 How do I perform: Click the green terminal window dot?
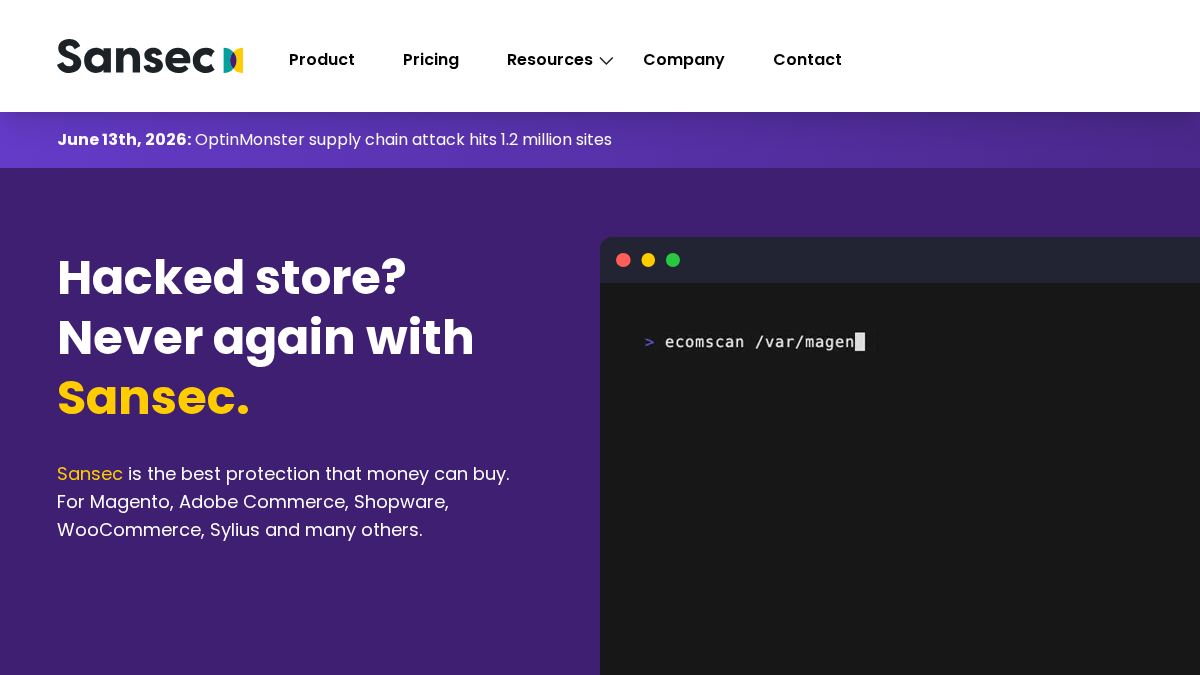point(673,260)
